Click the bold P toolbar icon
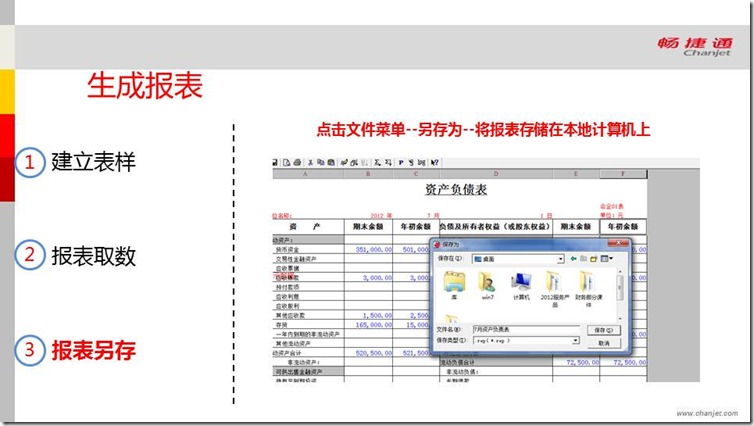Image resolution: width=754 pixels, height=426 pixels. click(x=401, y=163)
